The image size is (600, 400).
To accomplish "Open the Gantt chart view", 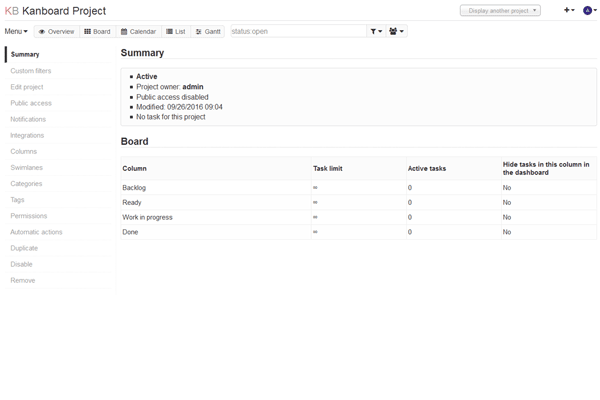I will click(208, 31).
